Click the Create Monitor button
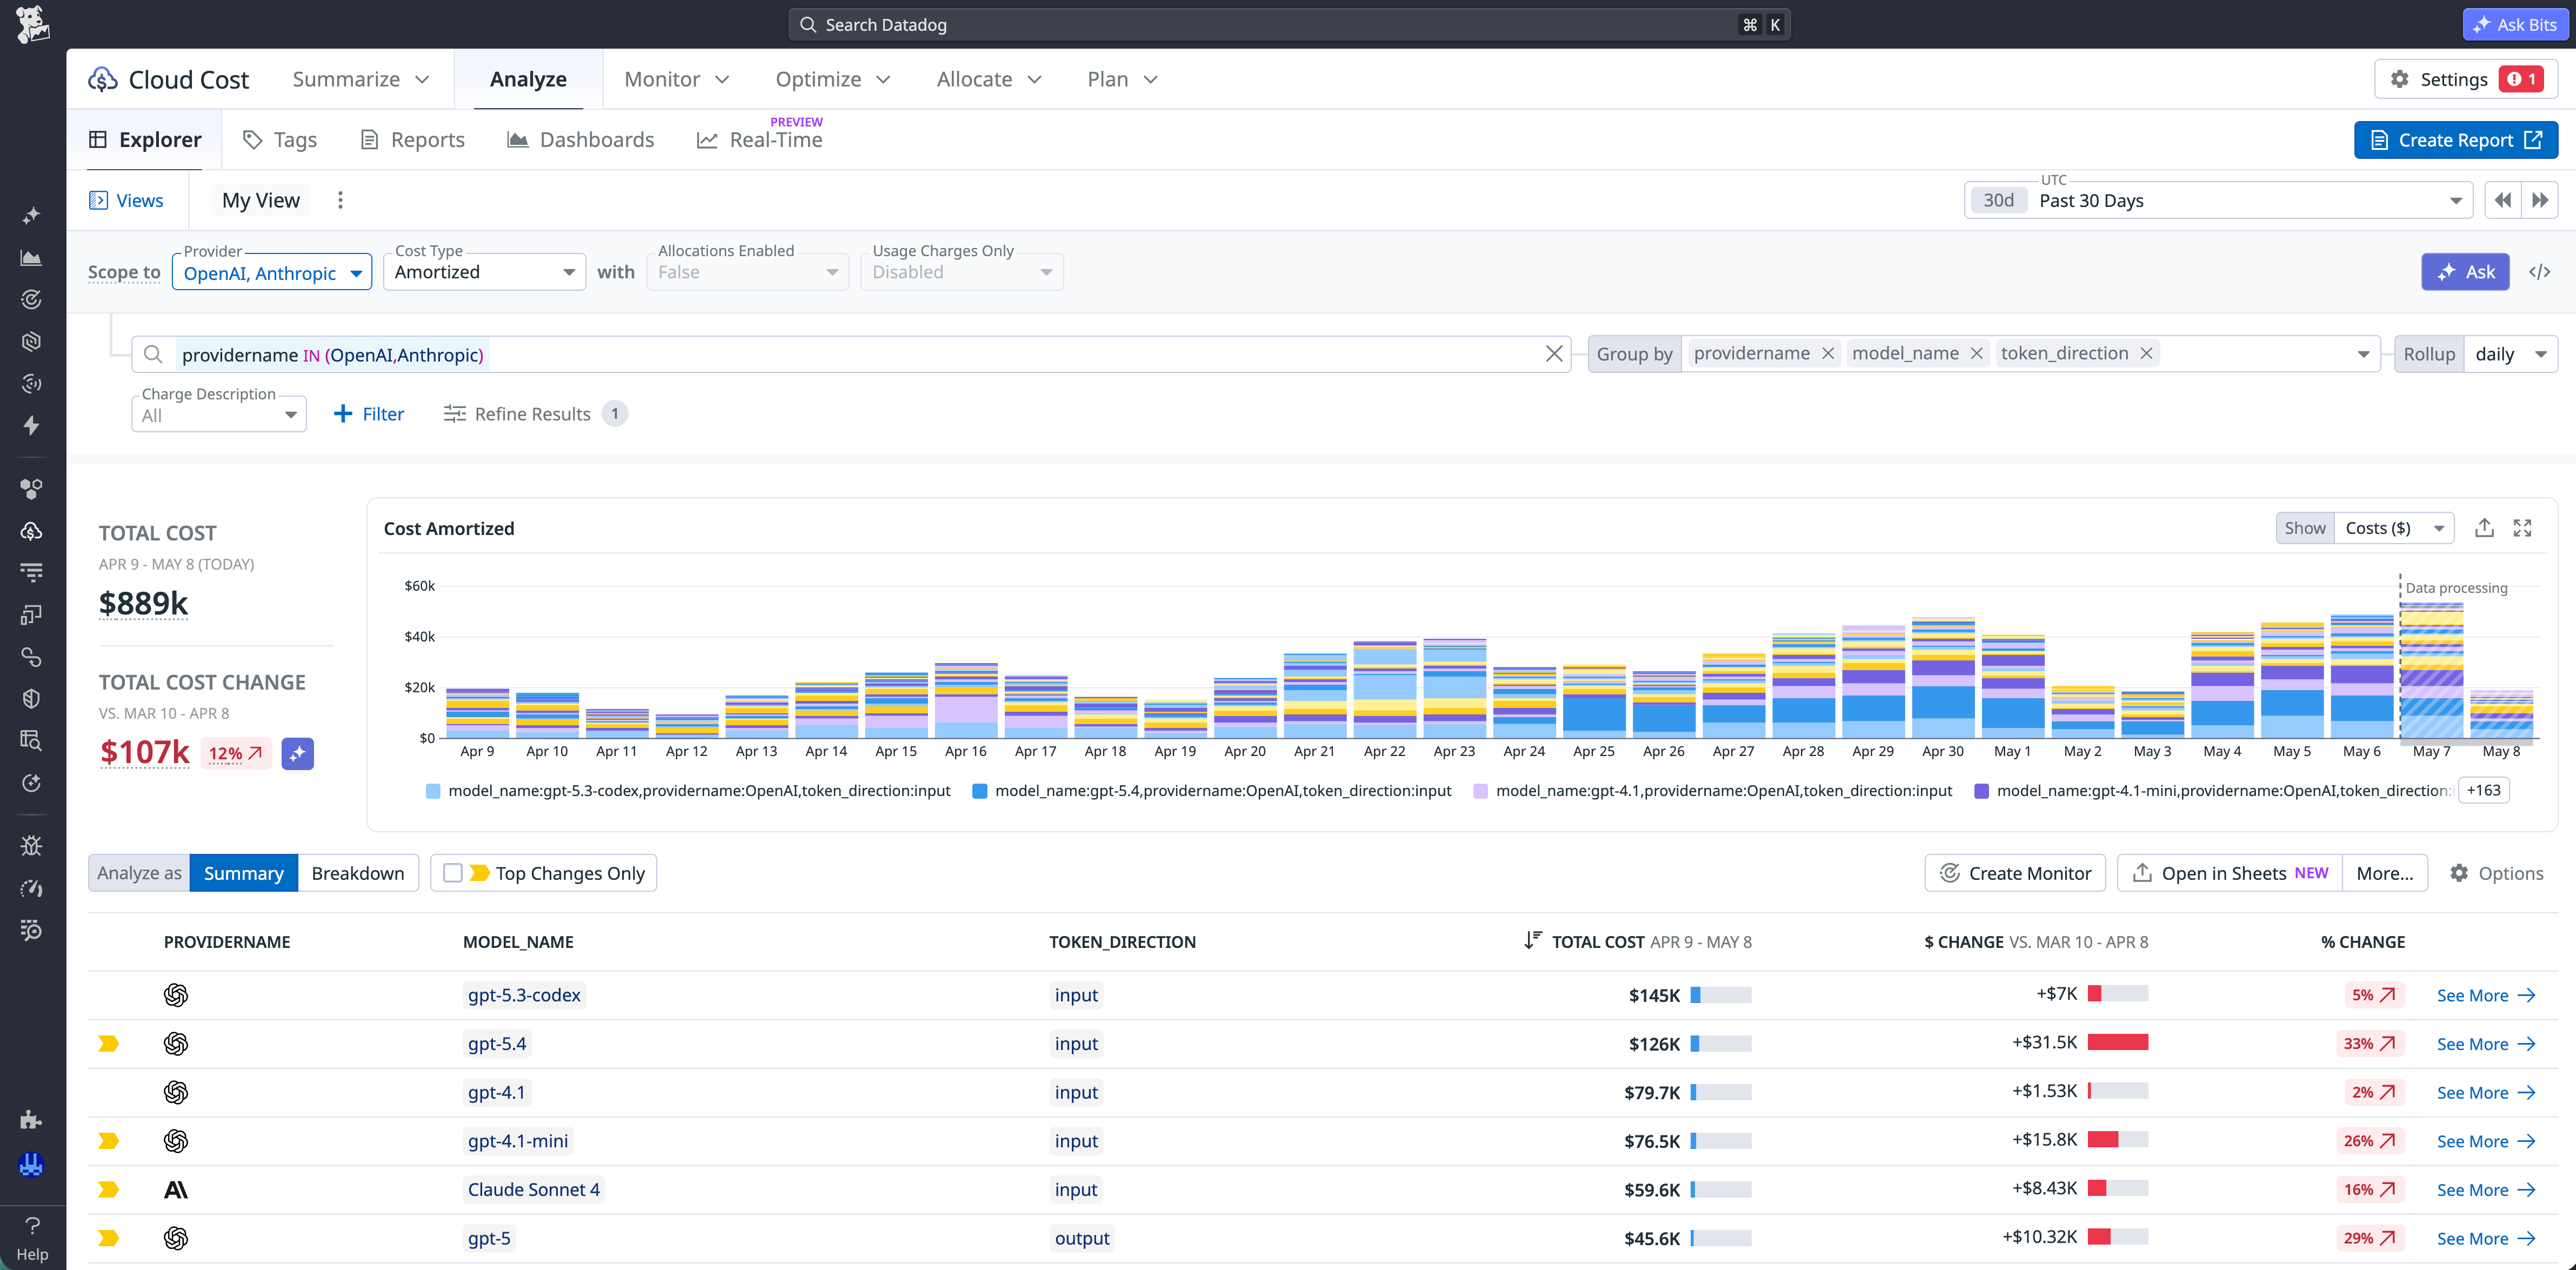 pos(2015,873)
